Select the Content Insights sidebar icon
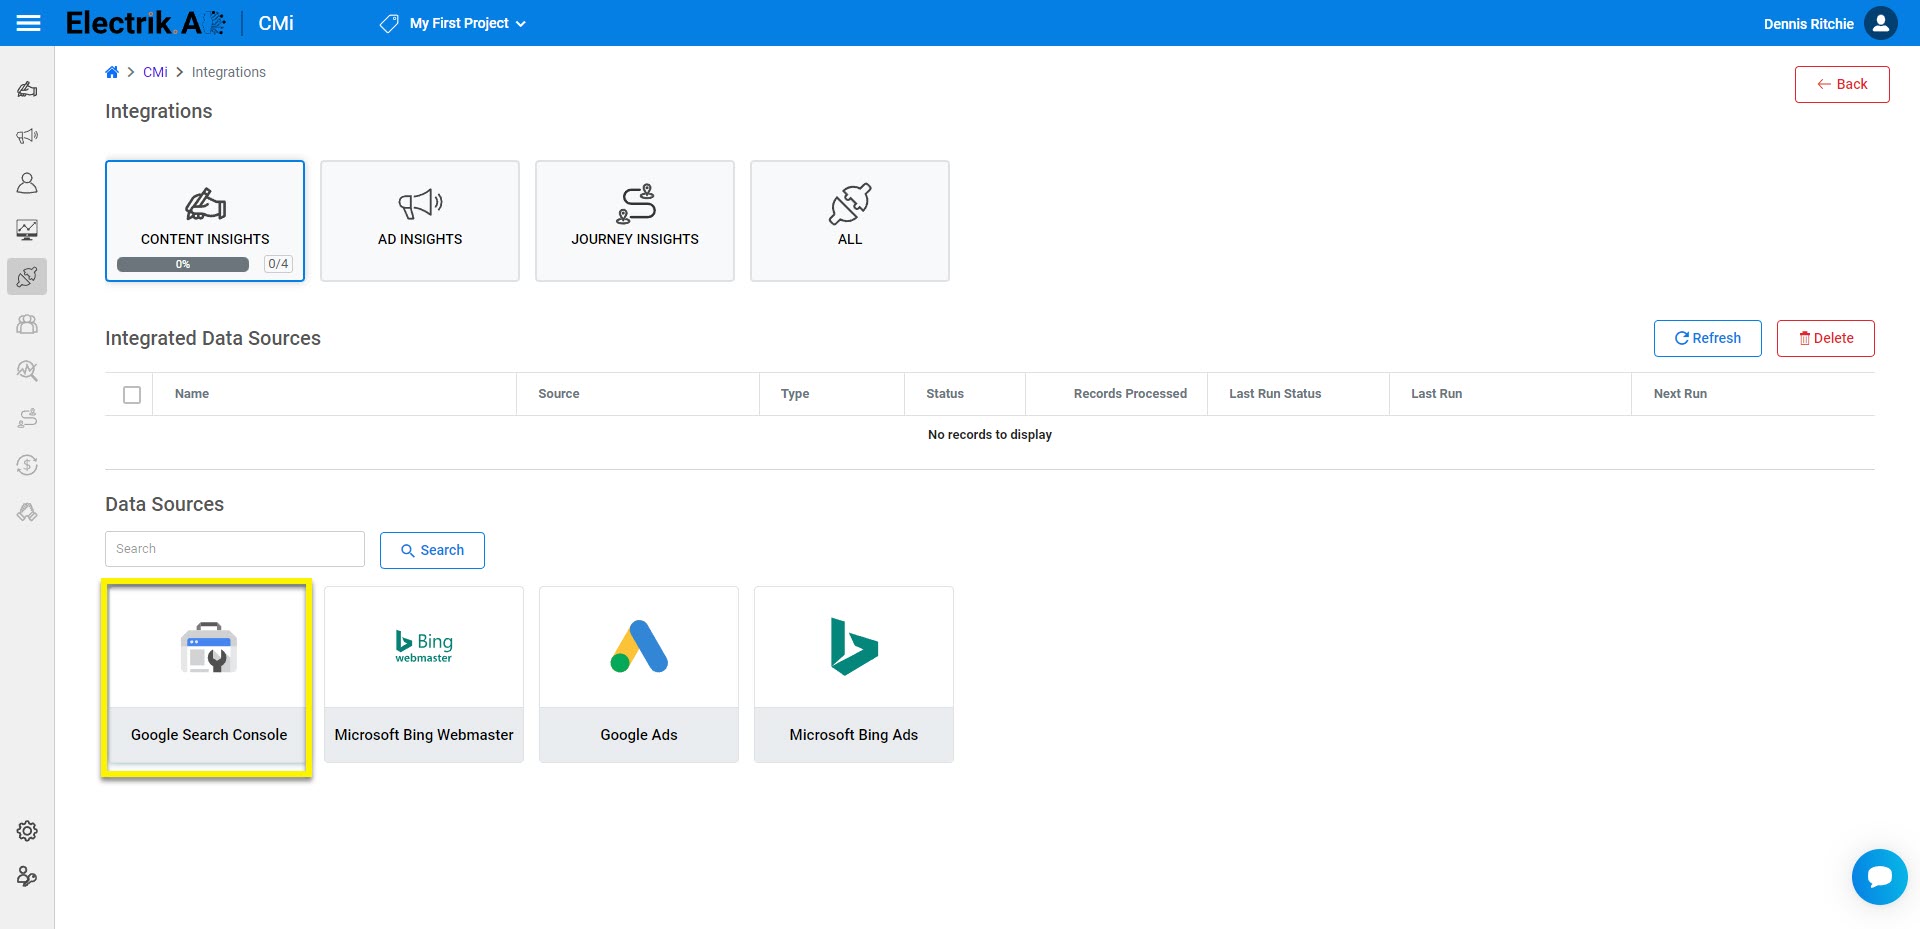The width and height of the screenshot is (1920, 929). click(x=27, y=89)
